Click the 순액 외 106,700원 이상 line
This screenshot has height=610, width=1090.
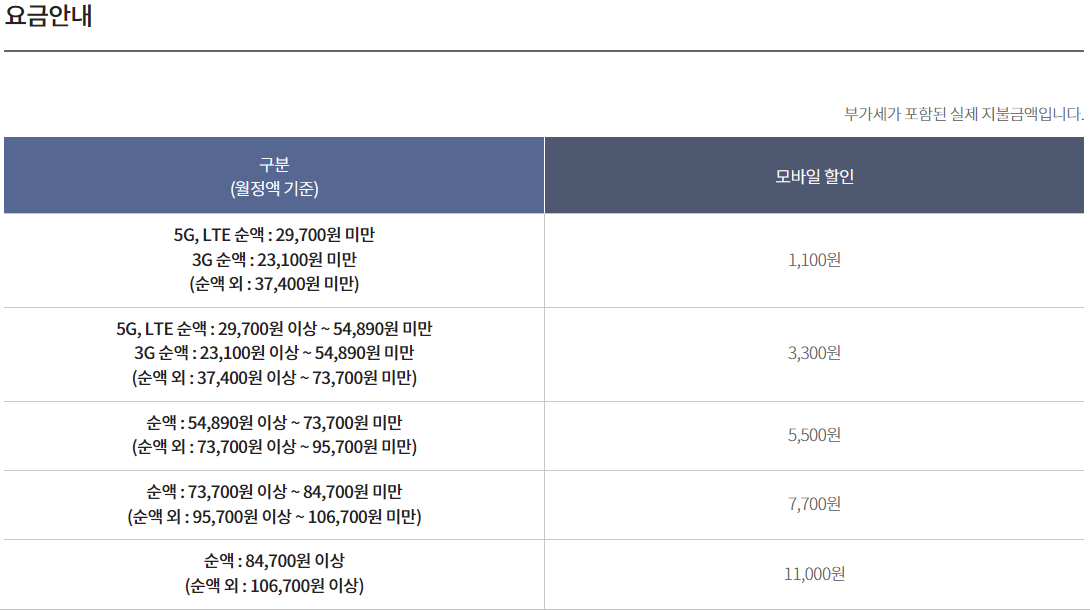pyautogui.click(x=274, y=585)
